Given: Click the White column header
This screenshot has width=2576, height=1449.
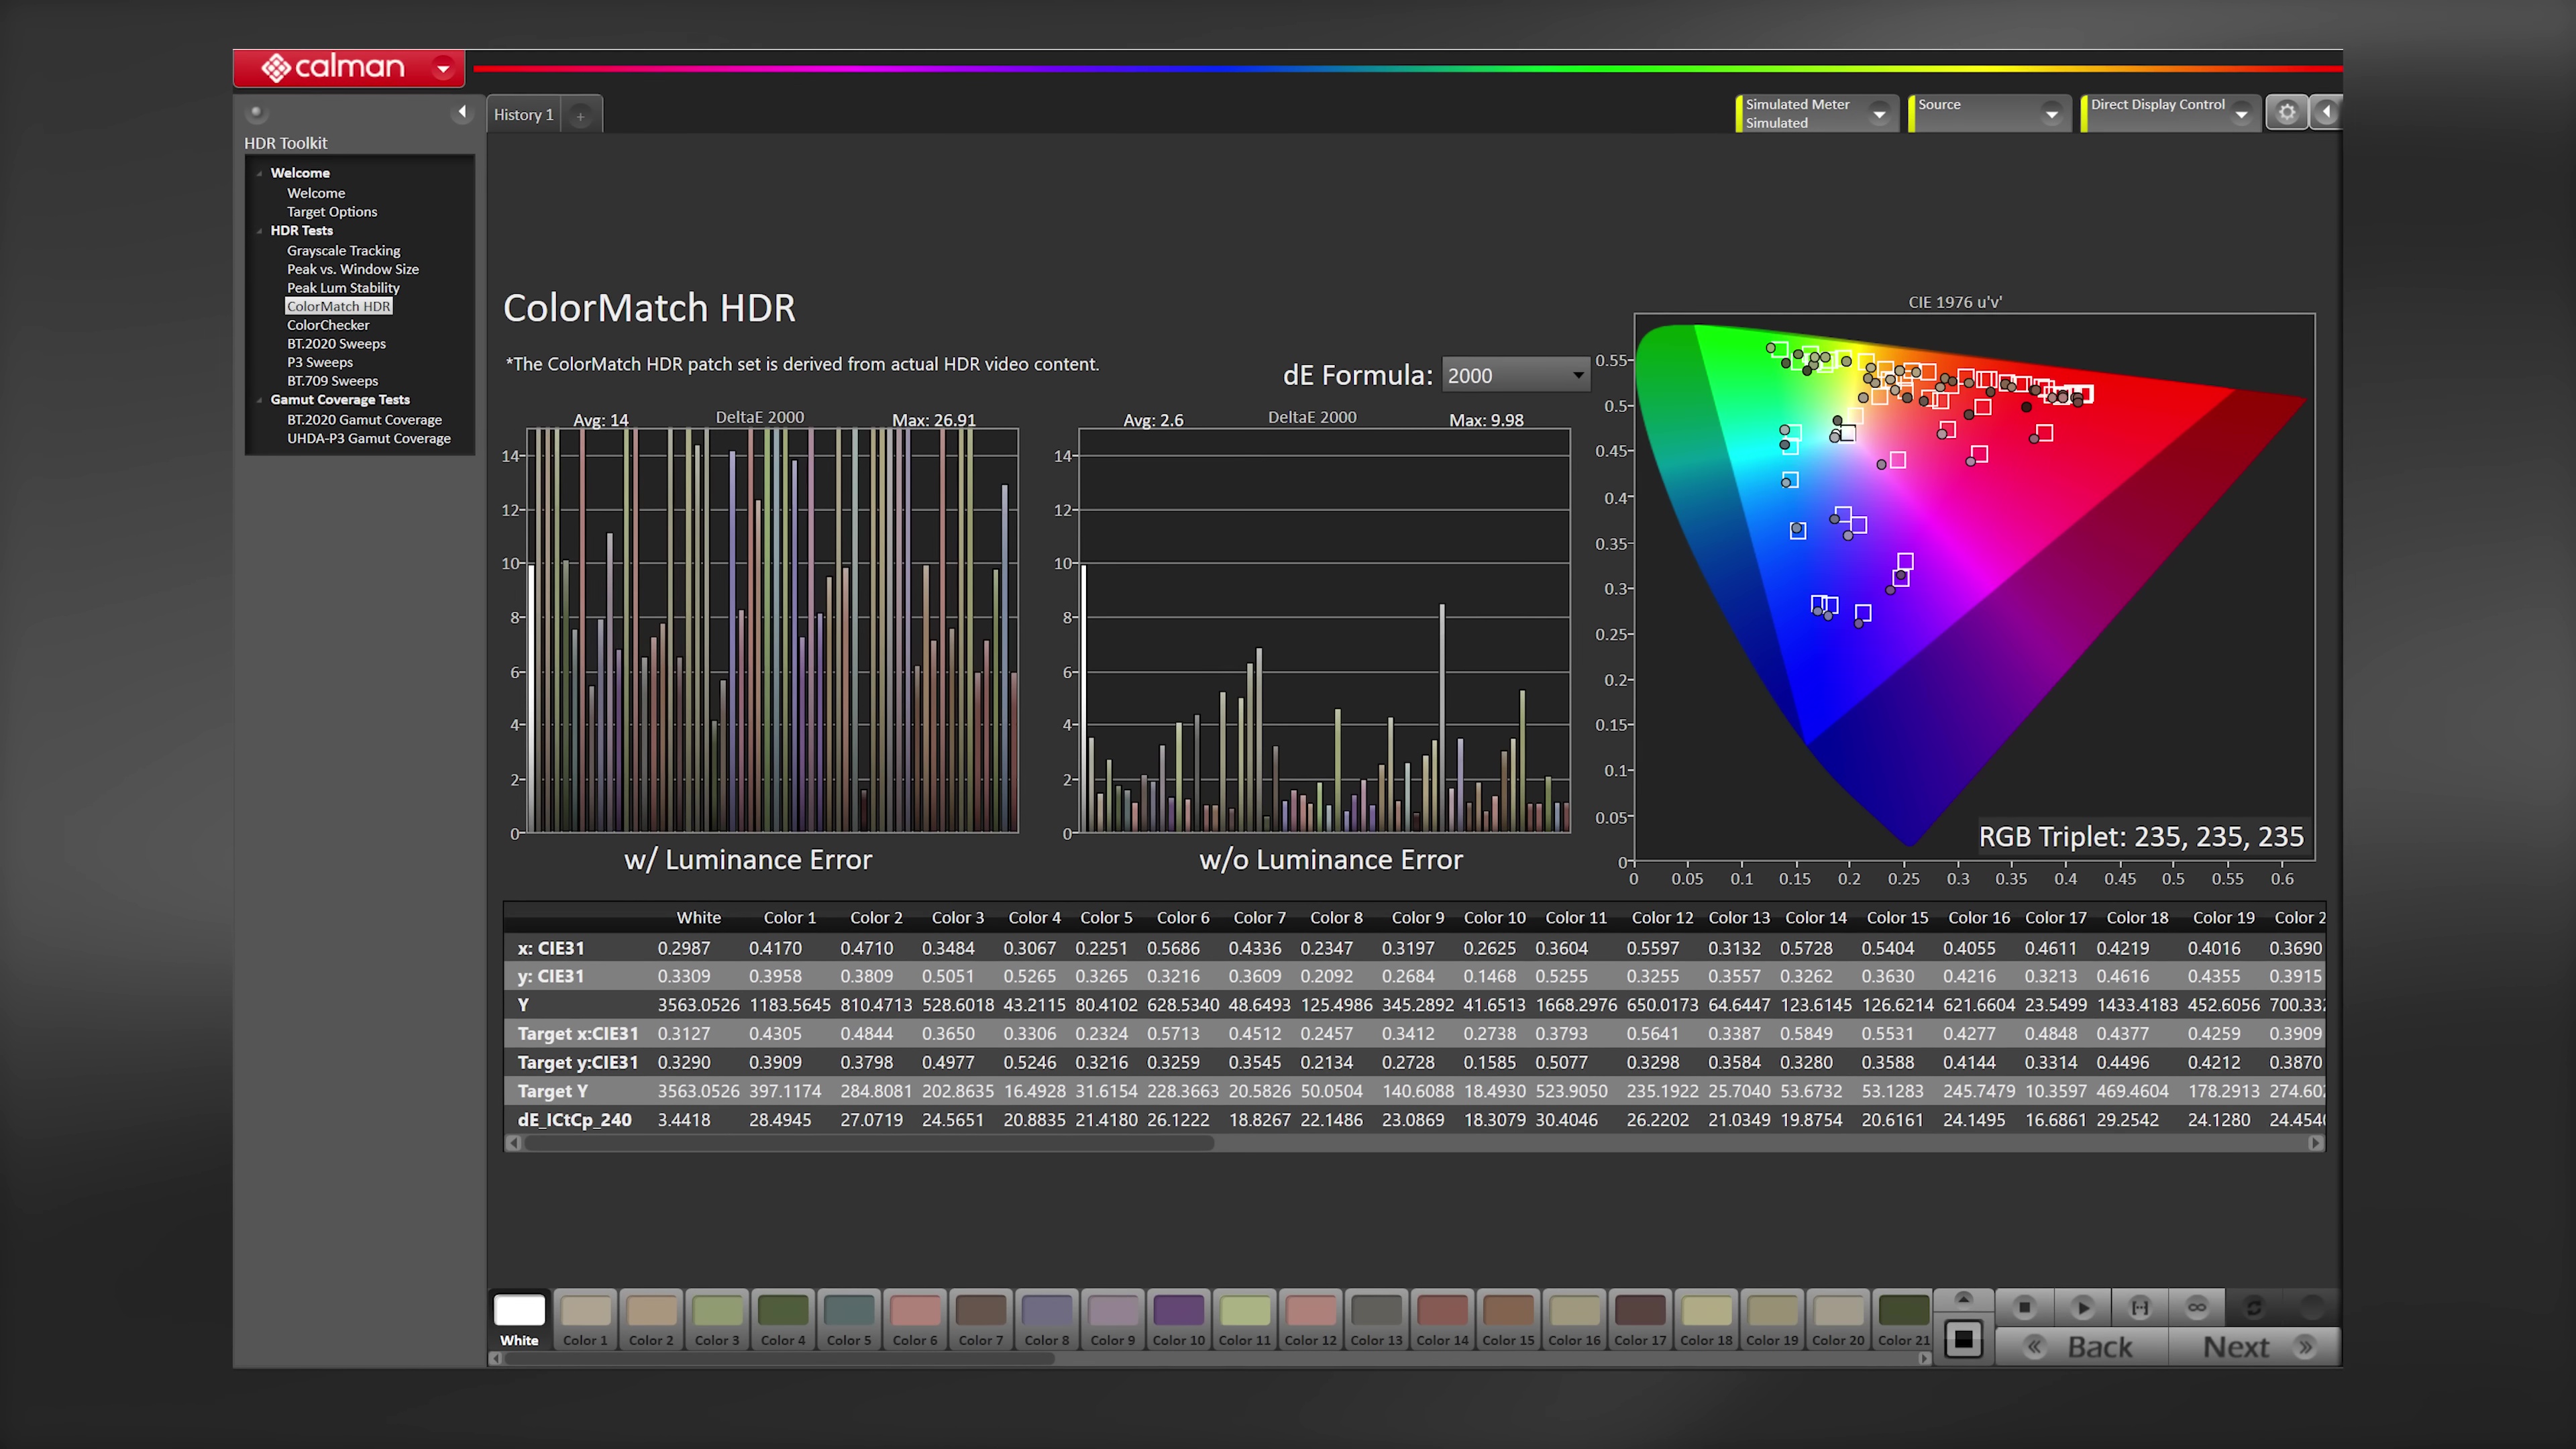Looking at the screenshot, I should [x=698, y=918].
